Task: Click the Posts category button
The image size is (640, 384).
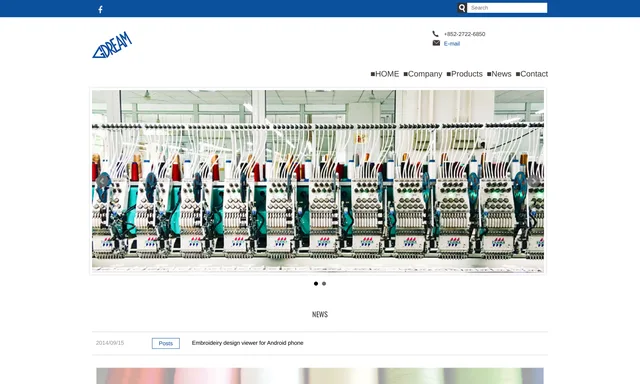Action: point(166,343)
